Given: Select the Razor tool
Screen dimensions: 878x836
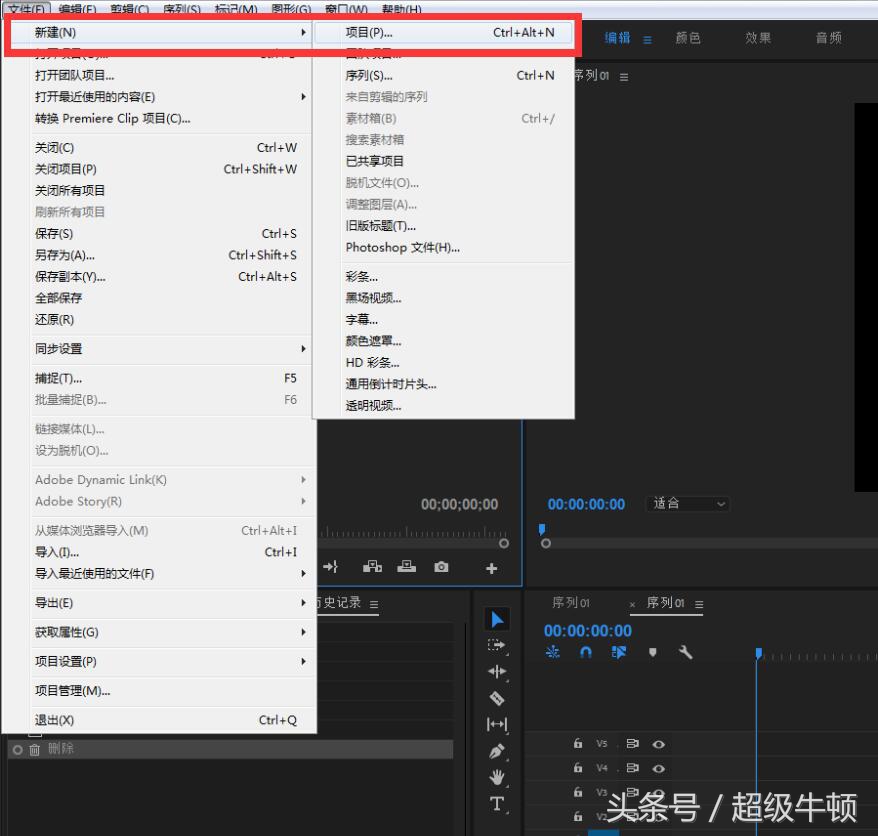Looking at the screenshot, I should point(497,696).
